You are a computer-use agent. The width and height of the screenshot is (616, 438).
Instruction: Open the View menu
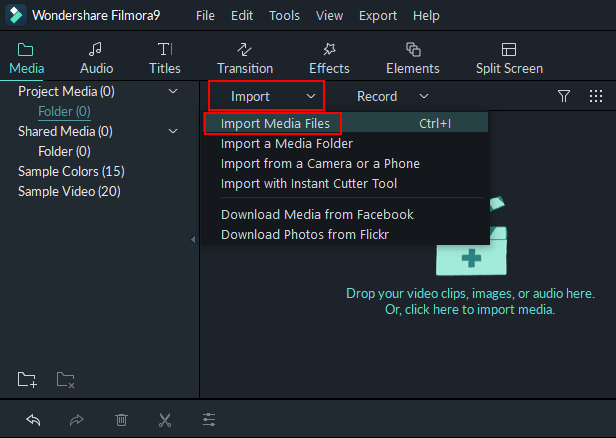(x=329, y=16)
